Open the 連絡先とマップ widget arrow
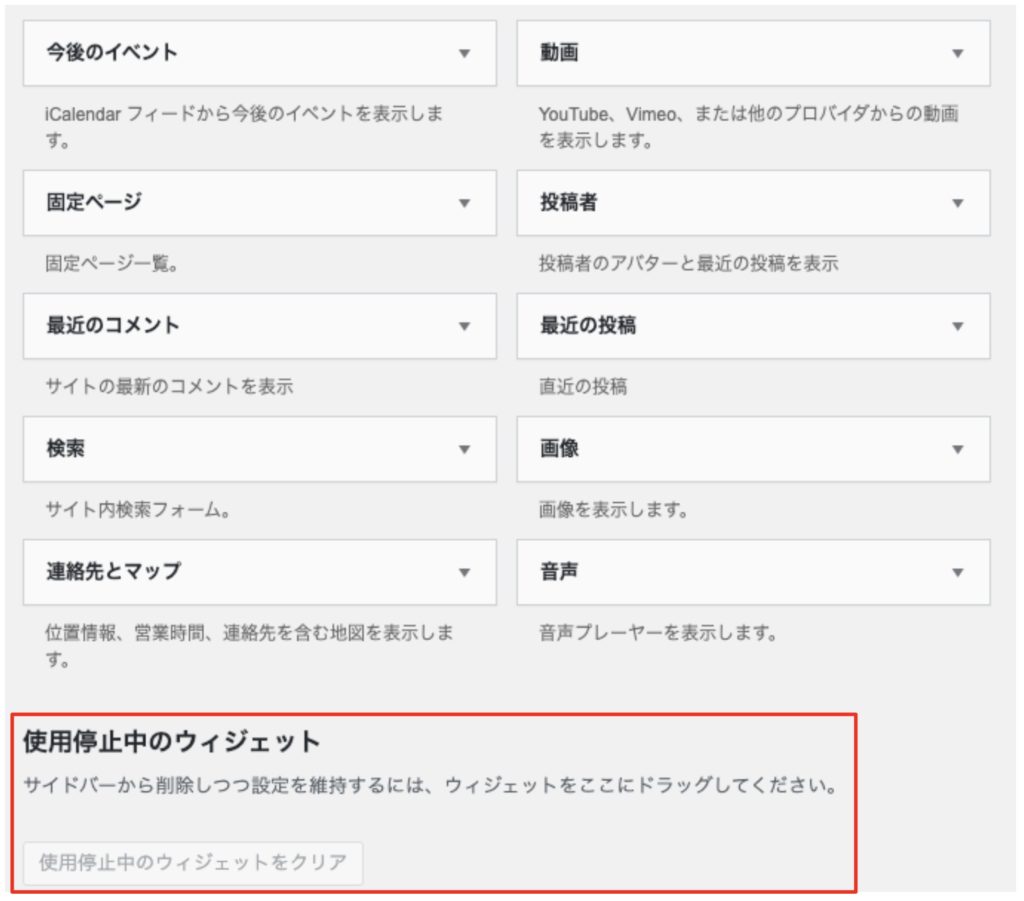Image resolution: width=1024 pixels, height=901 pixels. pos(464,573)
